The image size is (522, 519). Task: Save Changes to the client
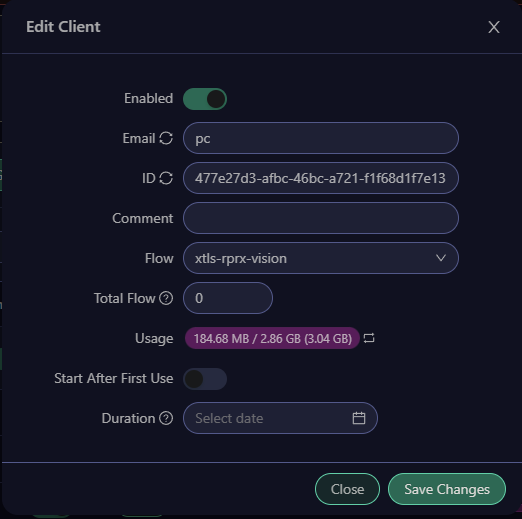[447, 489]
